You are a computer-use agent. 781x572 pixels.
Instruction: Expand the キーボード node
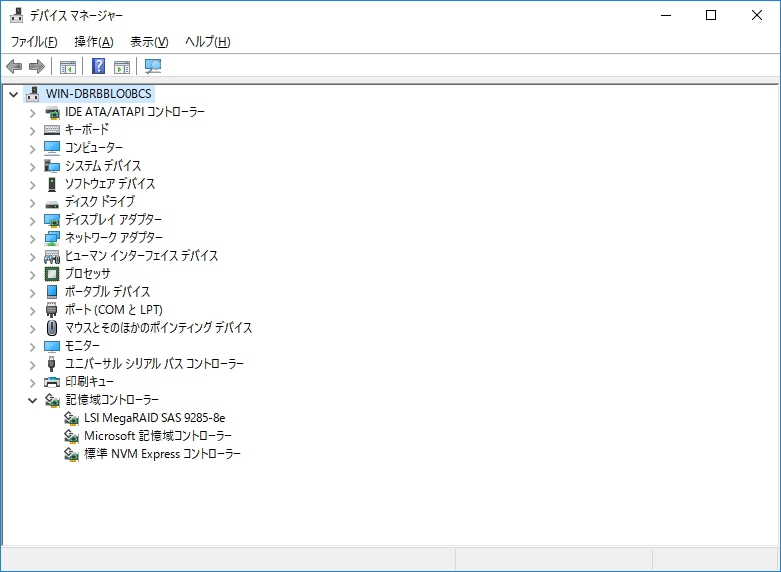(32, 131)
